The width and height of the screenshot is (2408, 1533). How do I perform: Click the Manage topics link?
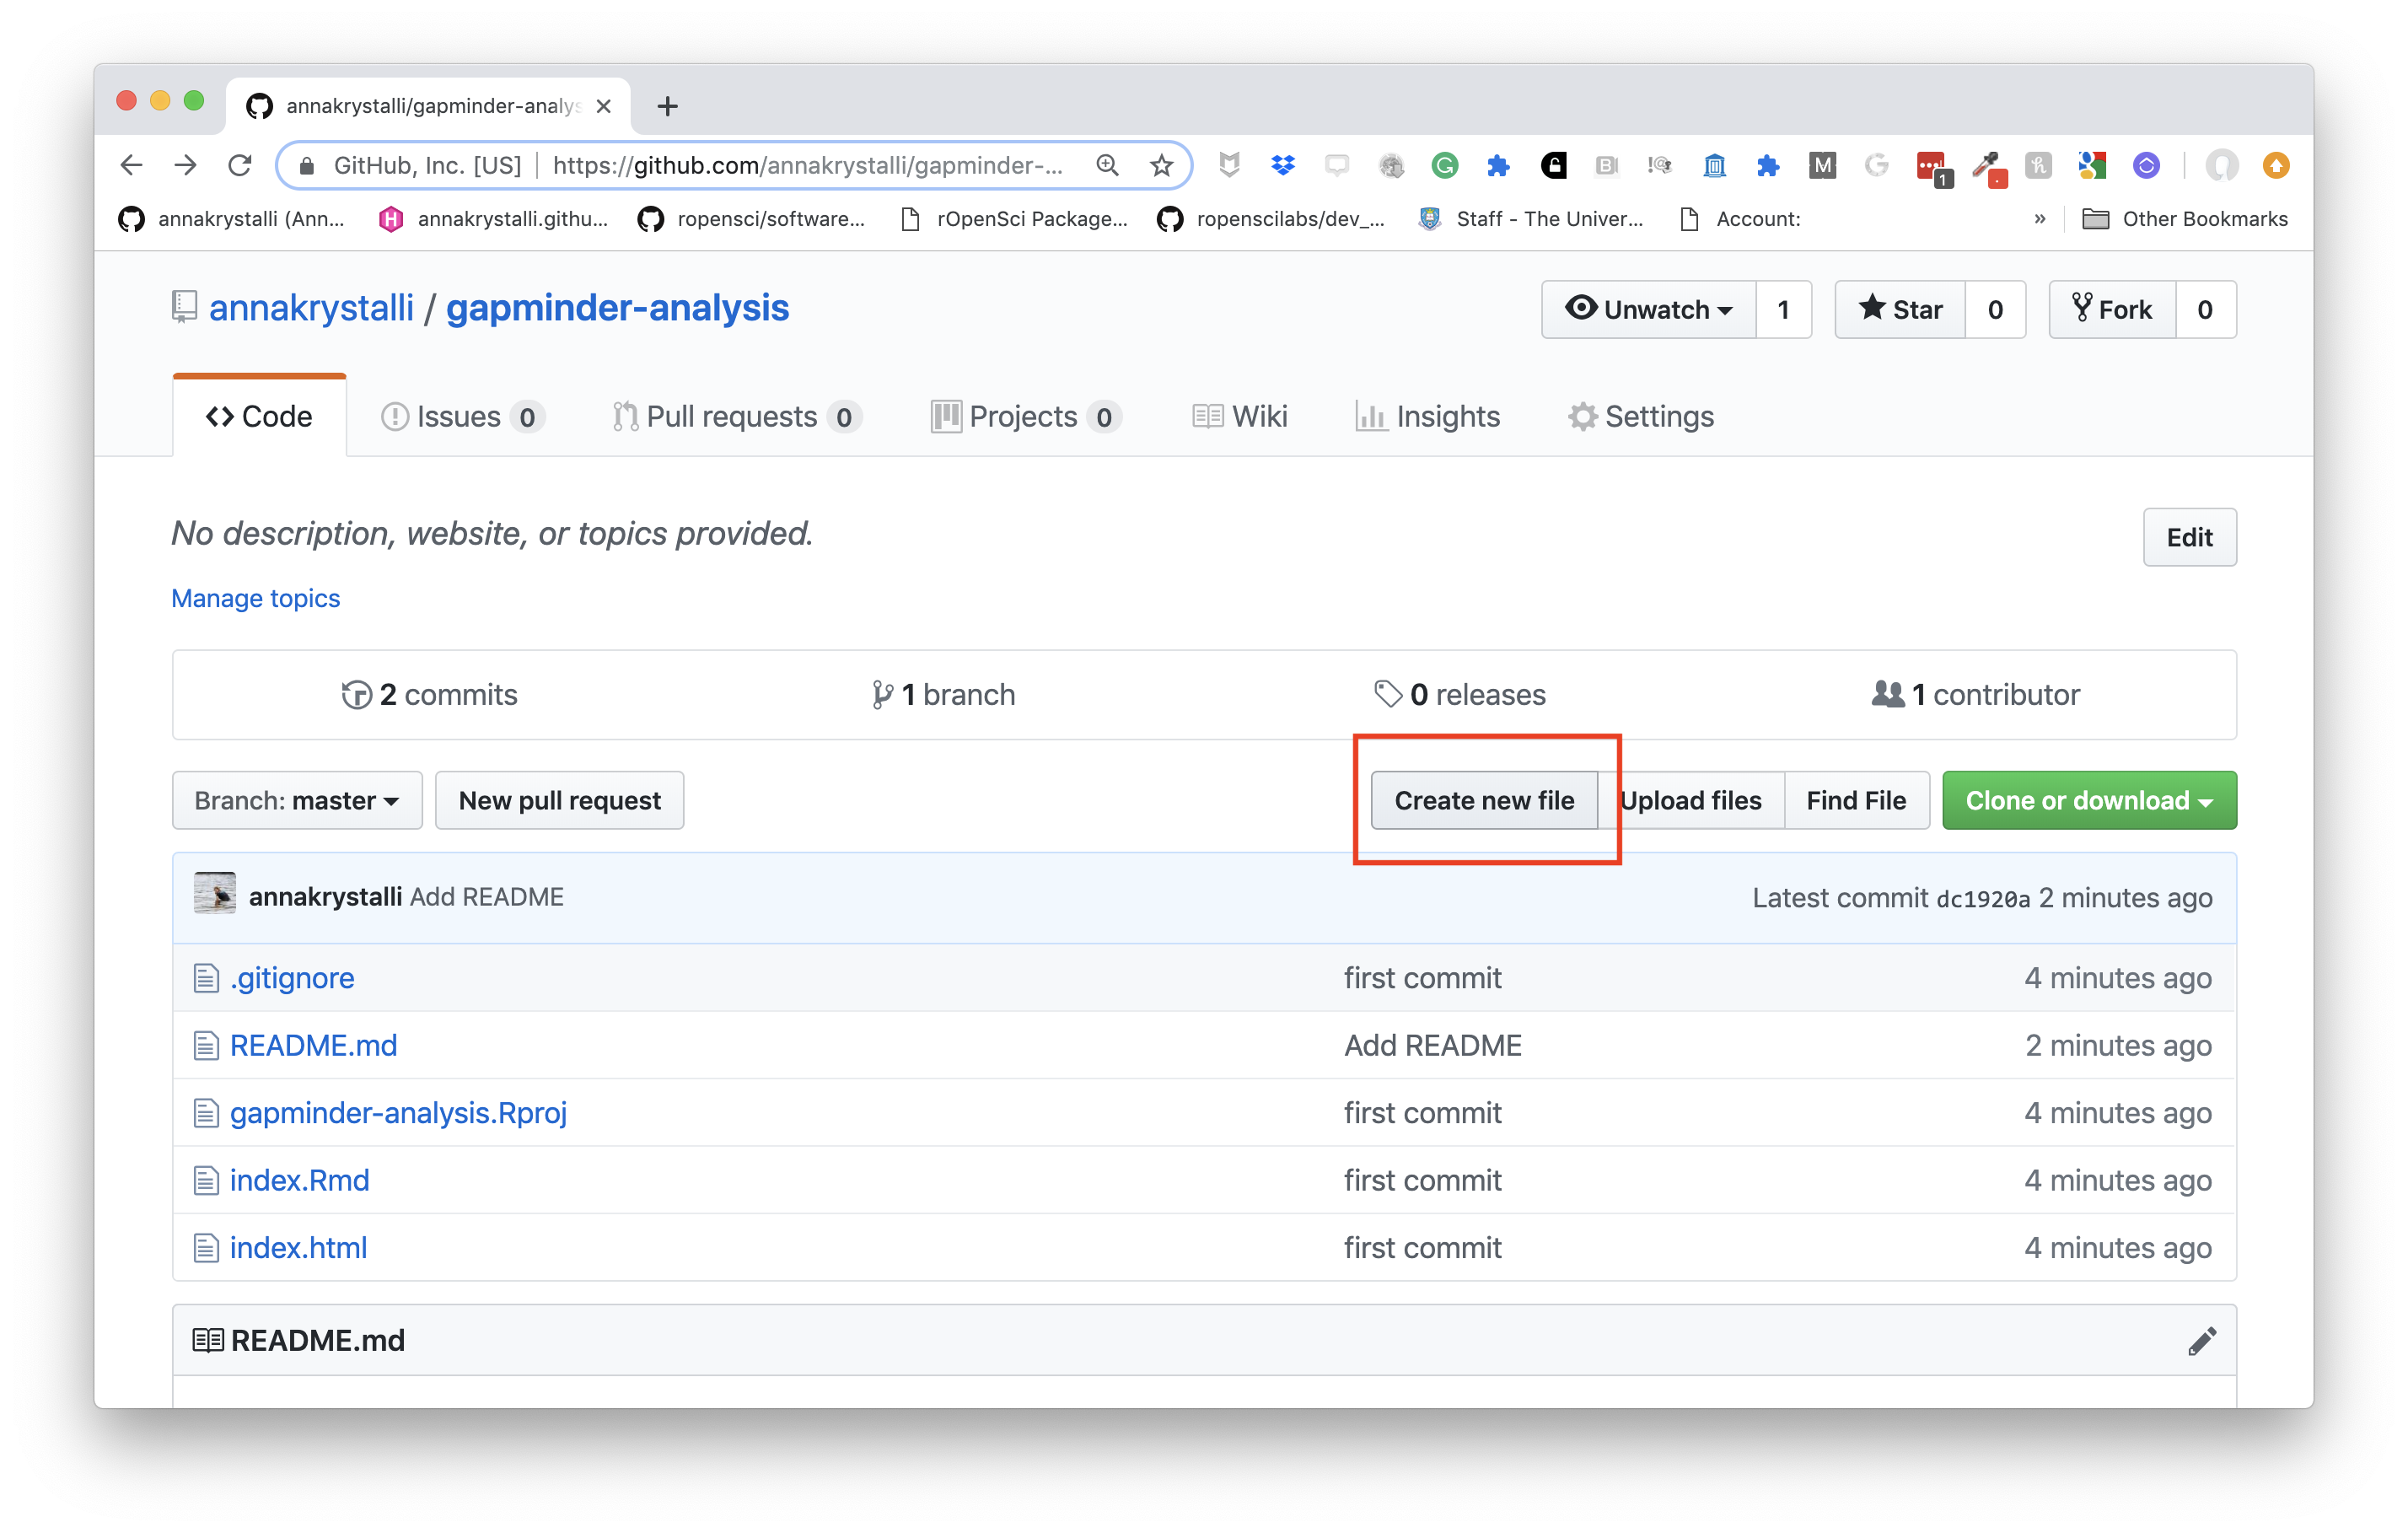click(256, 598)
